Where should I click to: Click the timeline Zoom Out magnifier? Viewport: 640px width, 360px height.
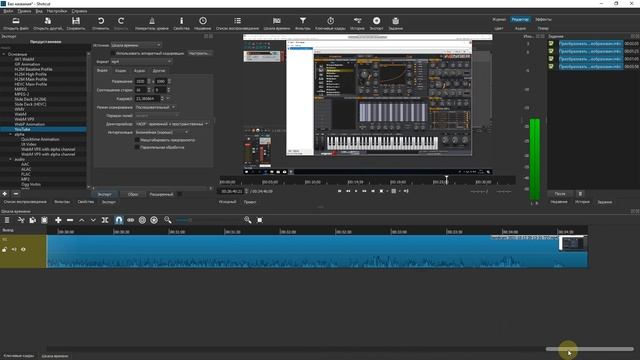coord(167,220)
